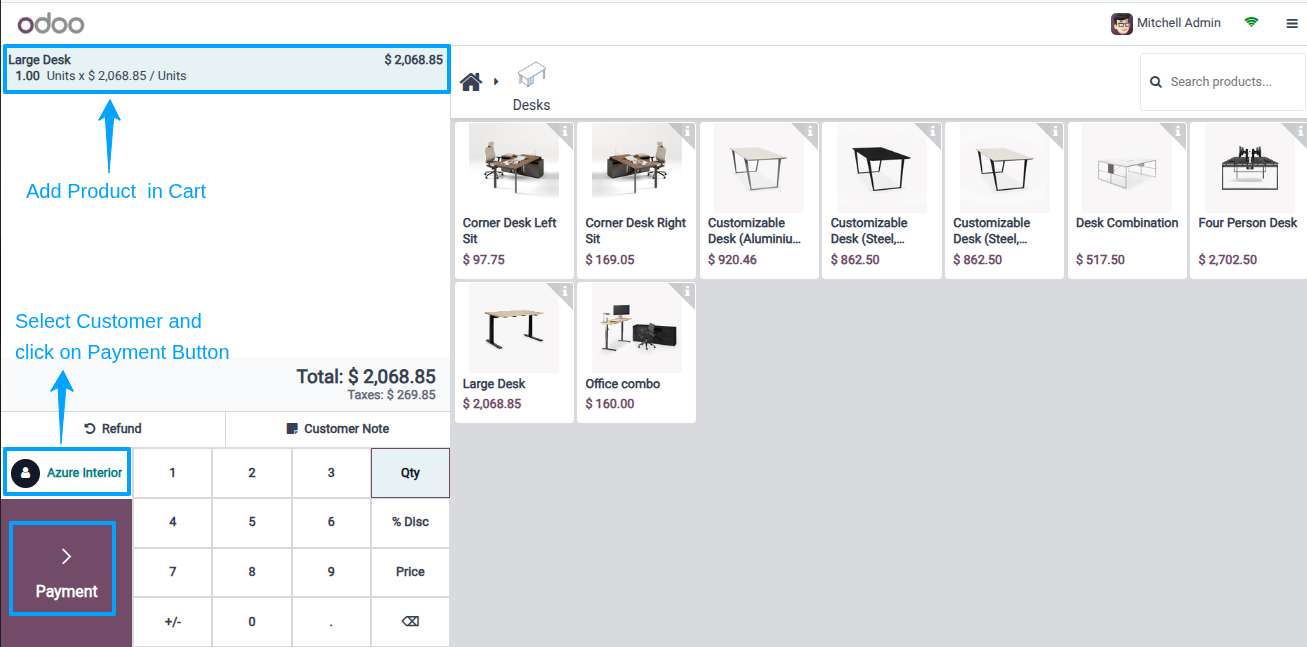Image resolution: width=1307 pixels, height=647 pixels.
Task: Select the Desks category breadcrumb icon
Action: pos(532,75)
